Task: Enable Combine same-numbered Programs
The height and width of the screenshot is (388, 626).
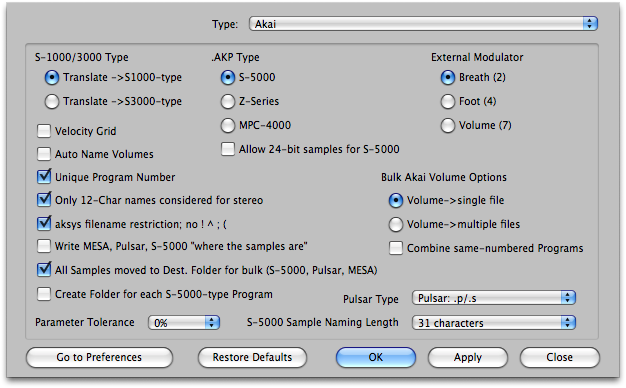Action: pos(396,248)
